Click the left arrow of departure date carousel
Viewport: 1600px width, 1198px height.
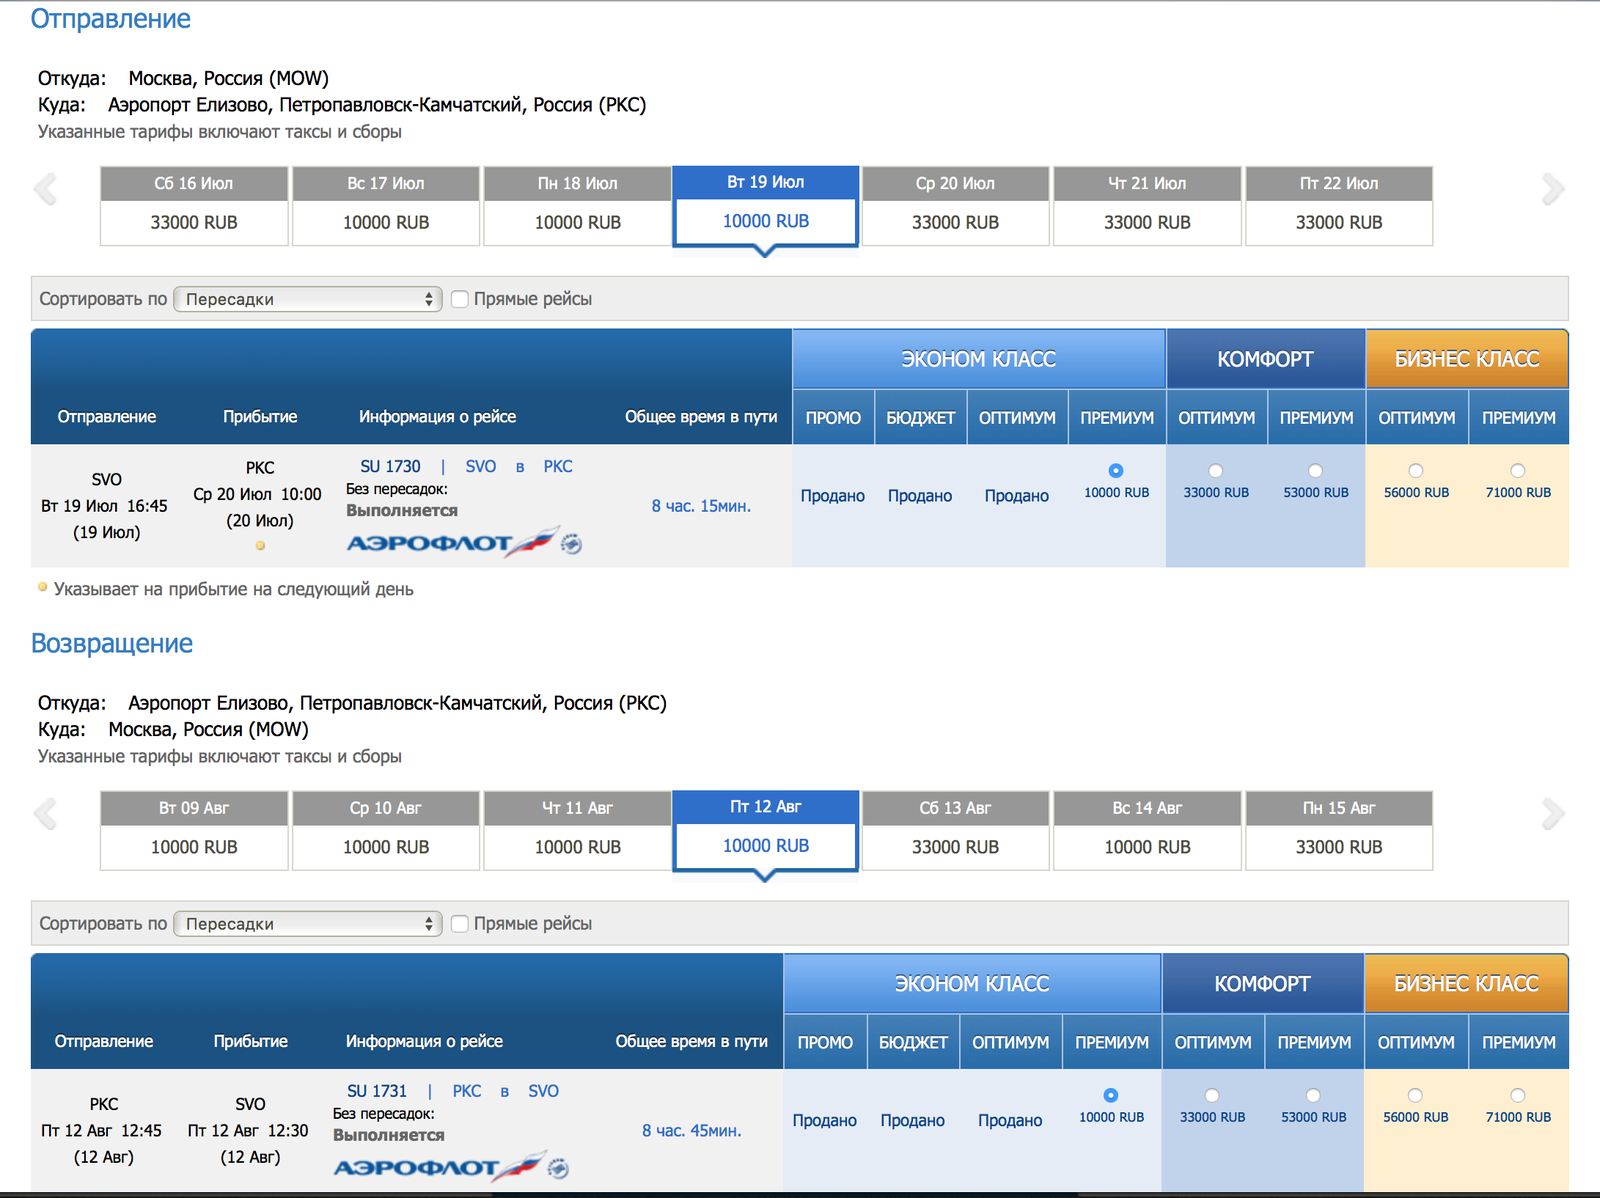point(45,189)
